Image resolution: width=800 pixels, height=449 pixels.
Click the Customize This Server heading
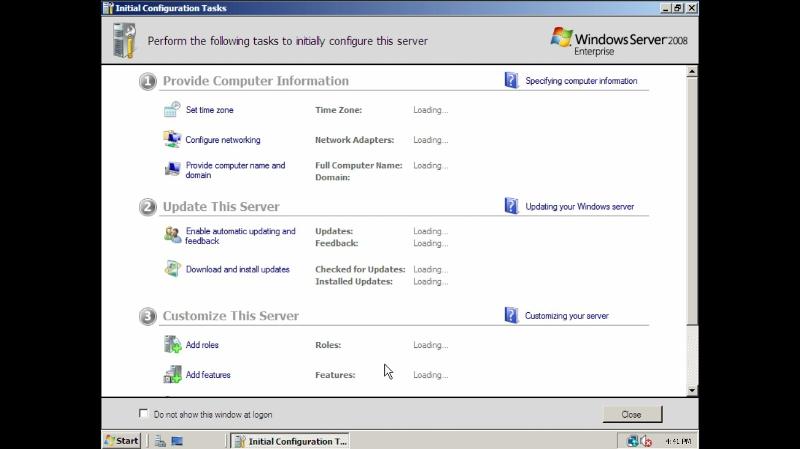click(231, 315)
